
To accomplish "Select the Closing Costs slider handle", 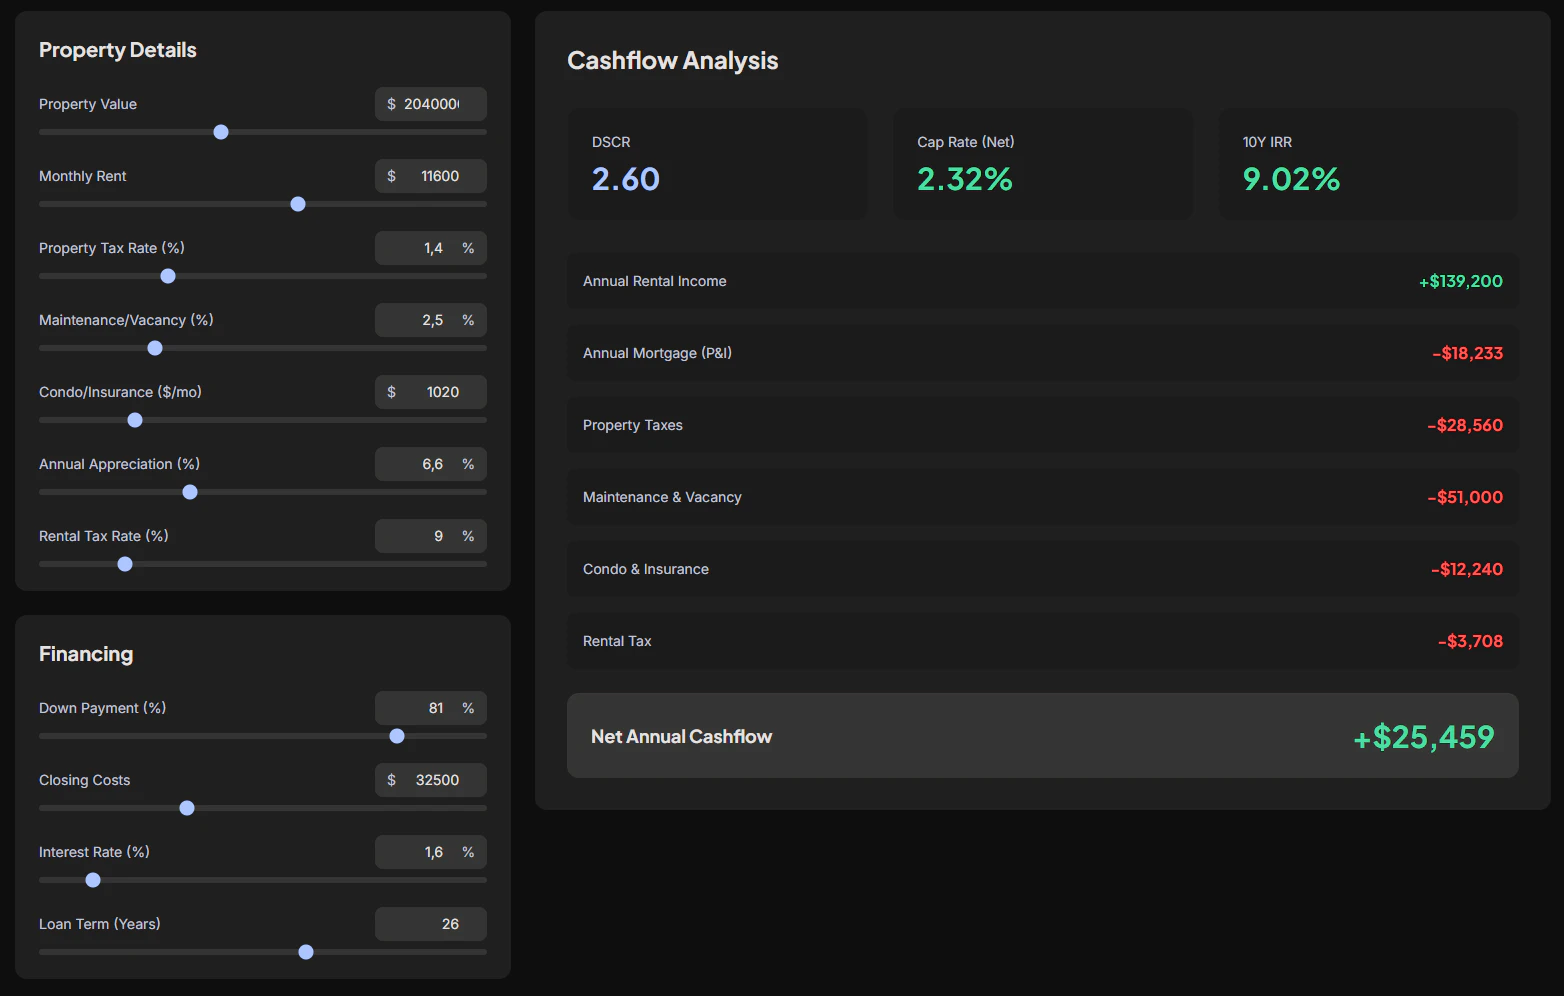I will point(187,808).
